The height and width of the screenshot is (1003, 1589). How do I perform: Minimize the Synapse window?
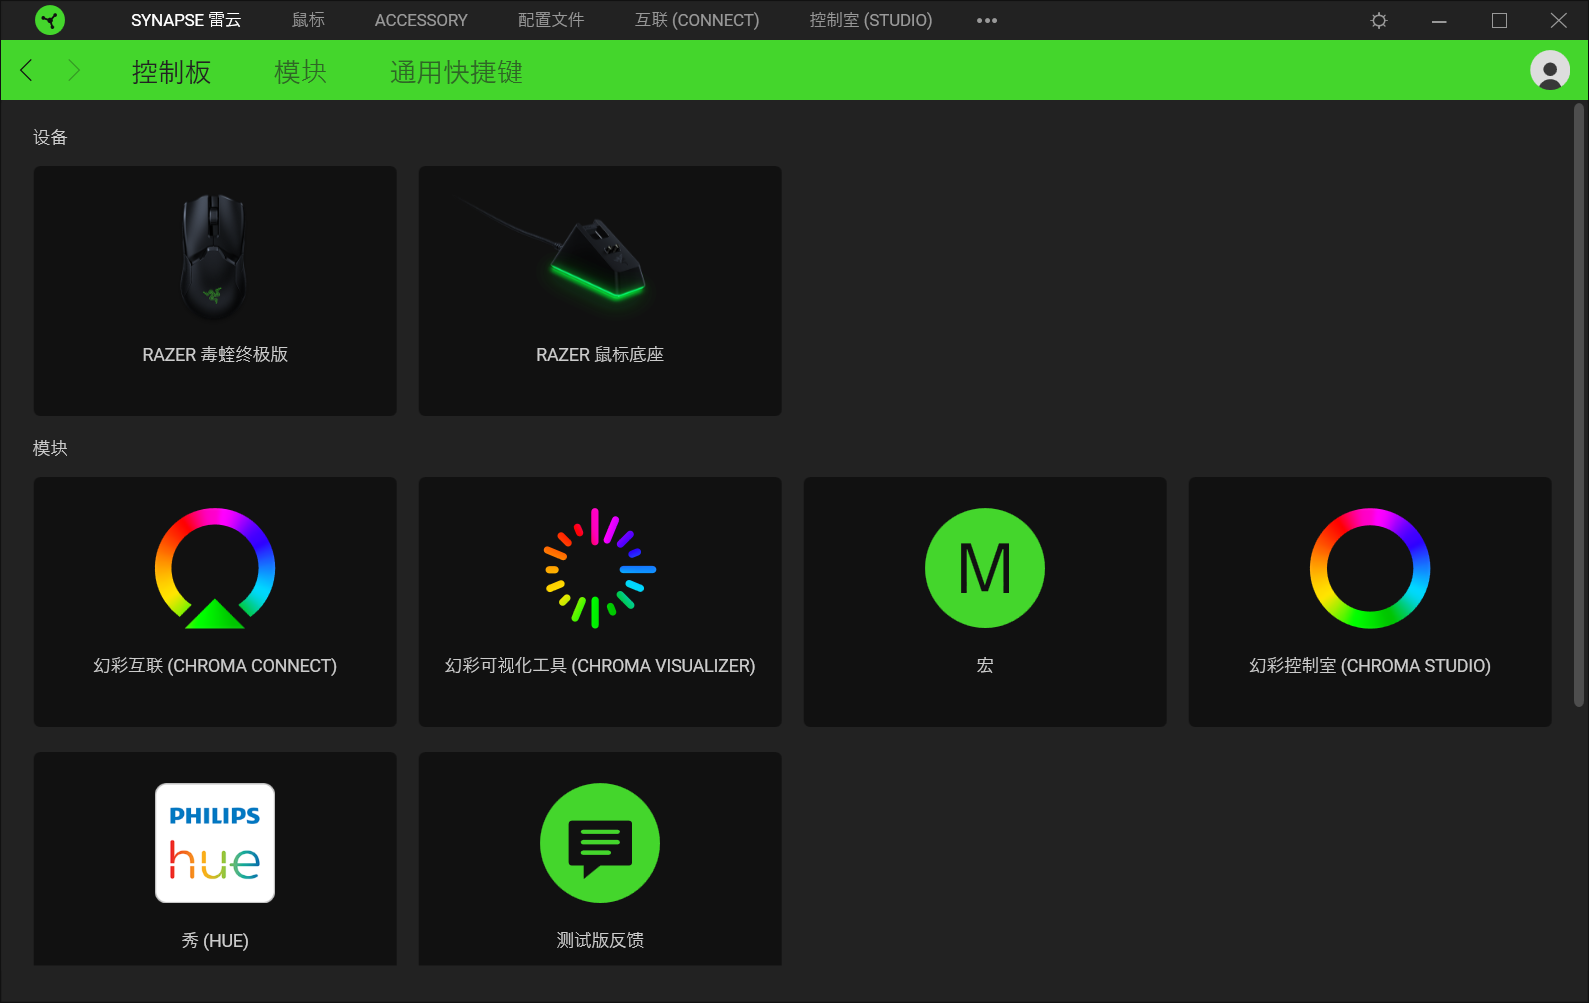(1439, 20)
